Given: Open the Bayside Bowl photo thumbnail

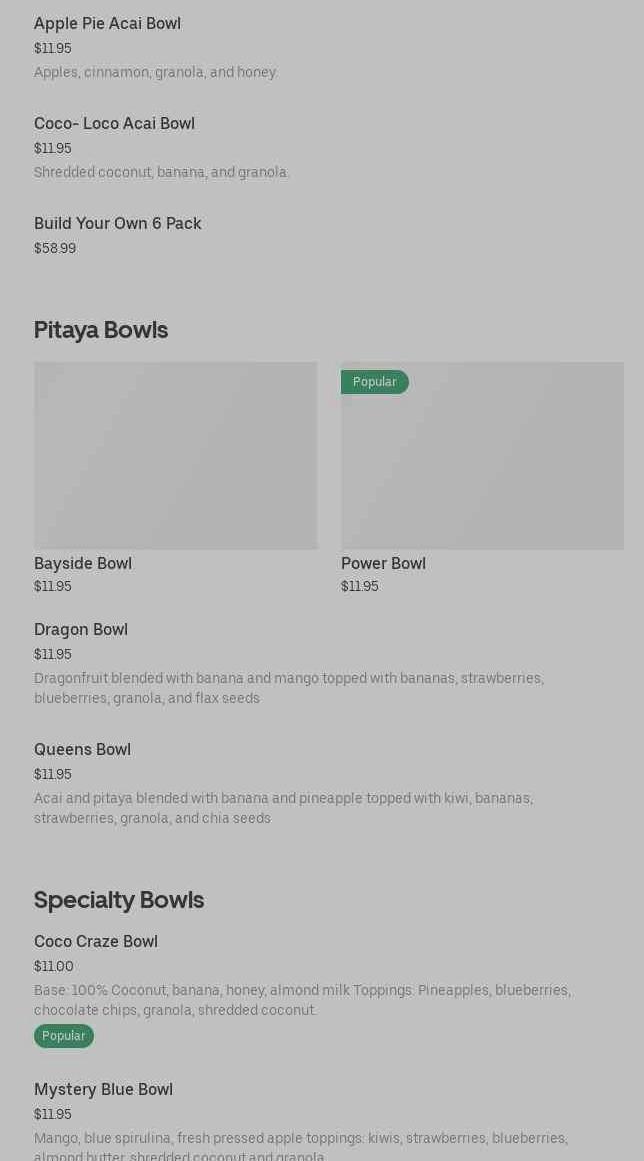Looking at the screenshot, I should [175, 455].
